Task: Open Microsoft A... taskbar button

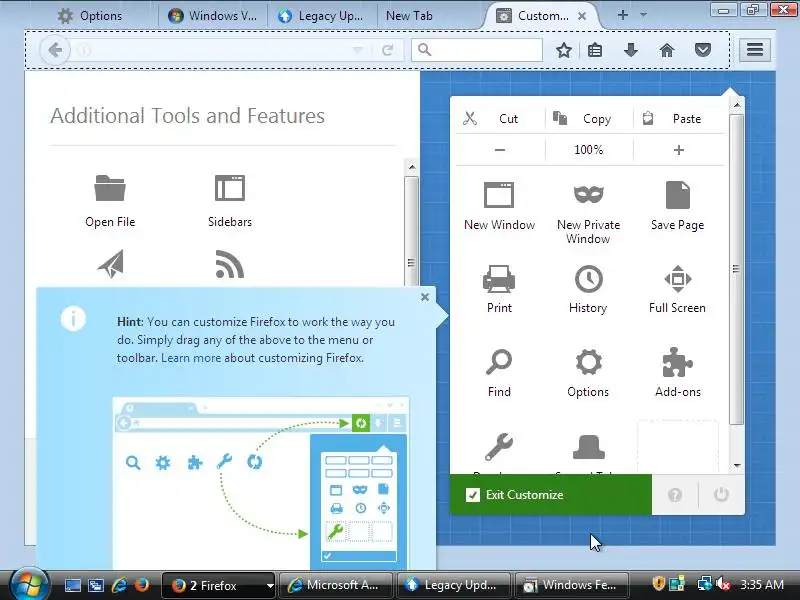Action: click(336, 585)
